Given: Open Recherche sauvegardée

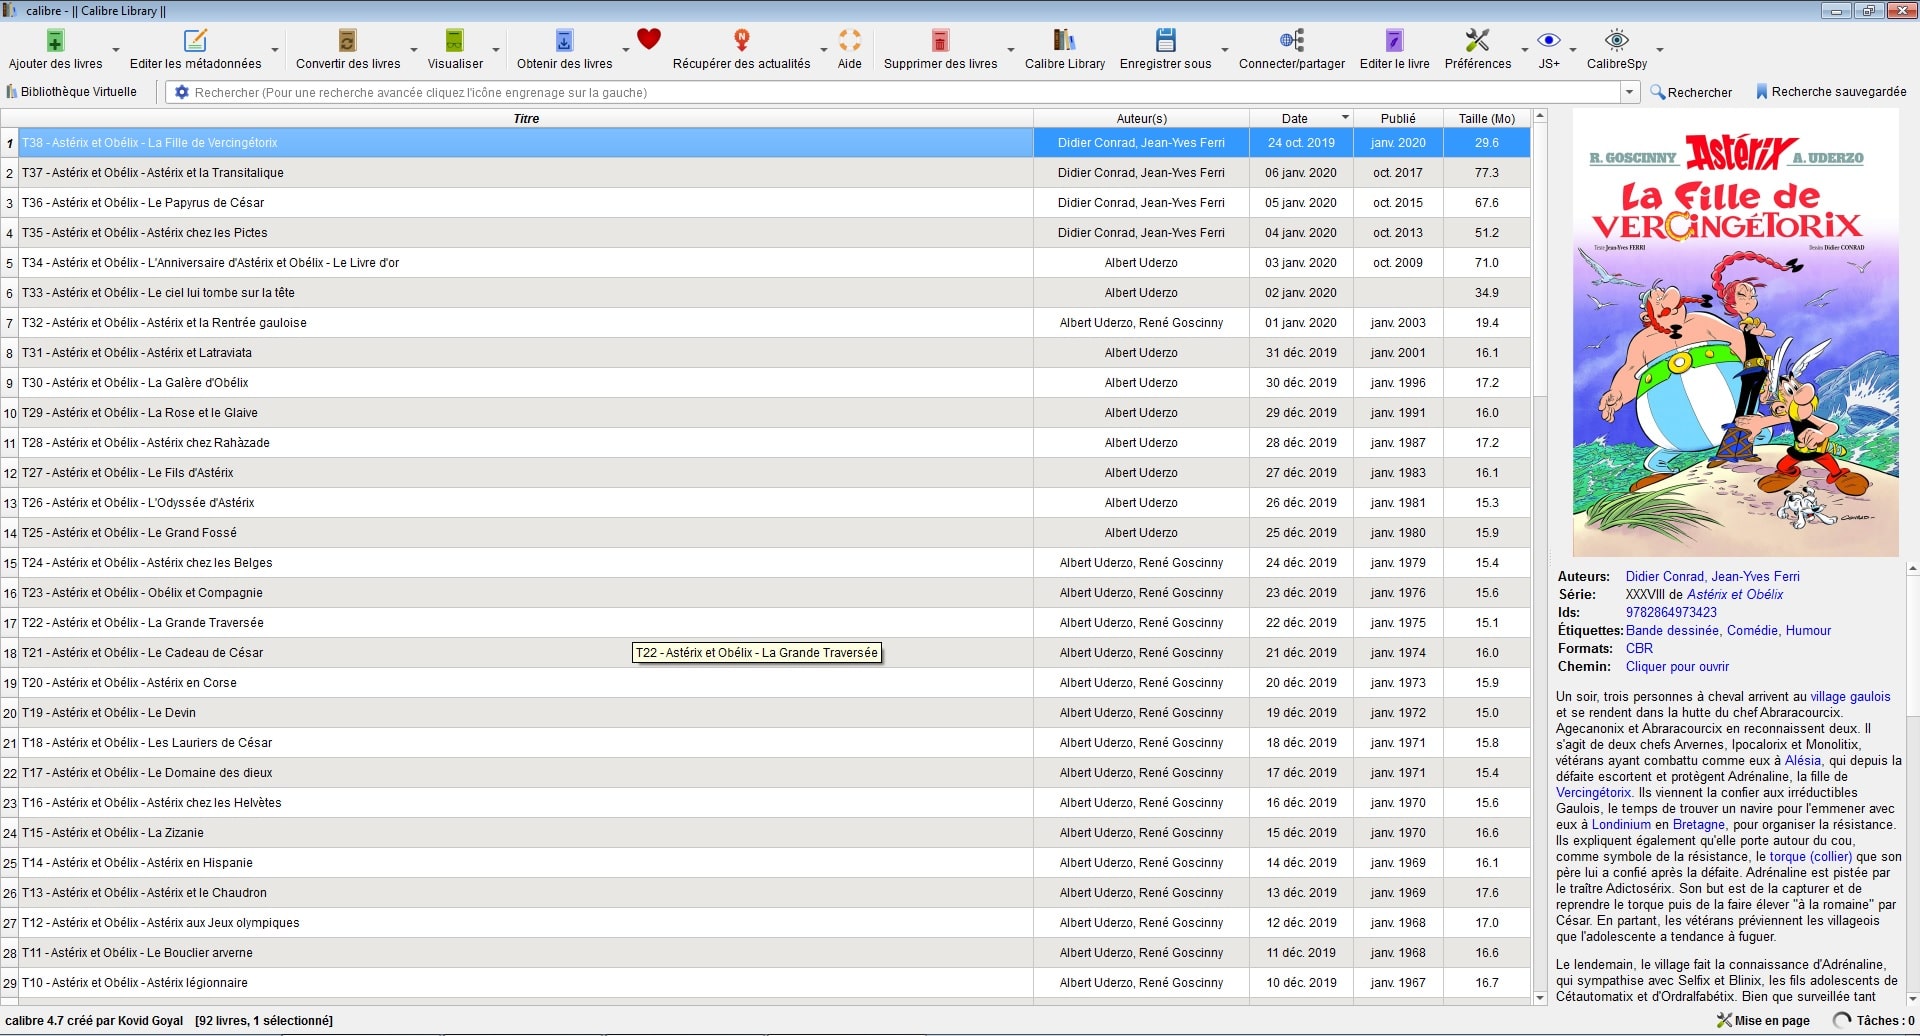Looking at the screenshot, I should tap(1831, 92).
